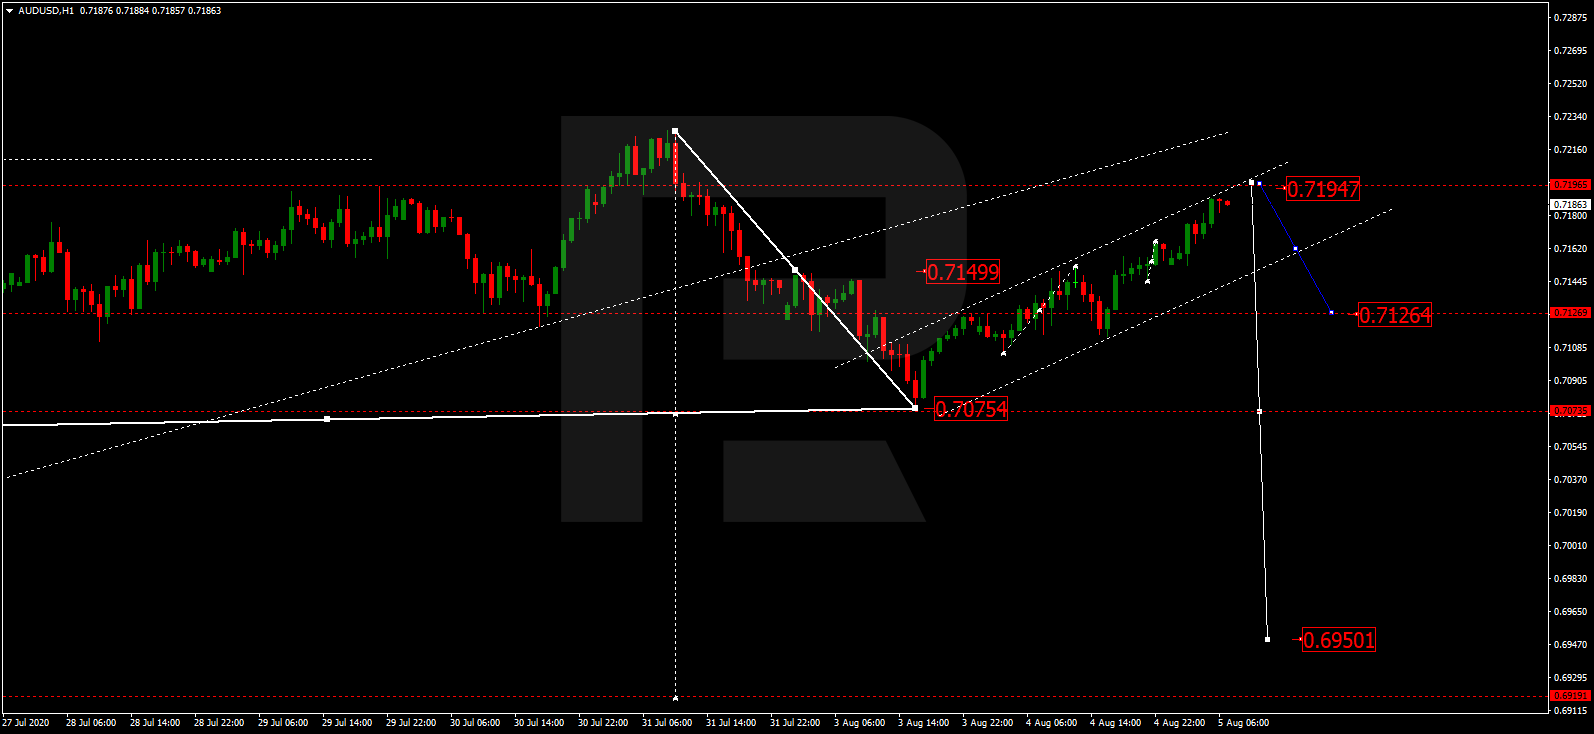Select the 0.71264 price label
This screenshot has width=1594, height=734.
[1395, 315]
